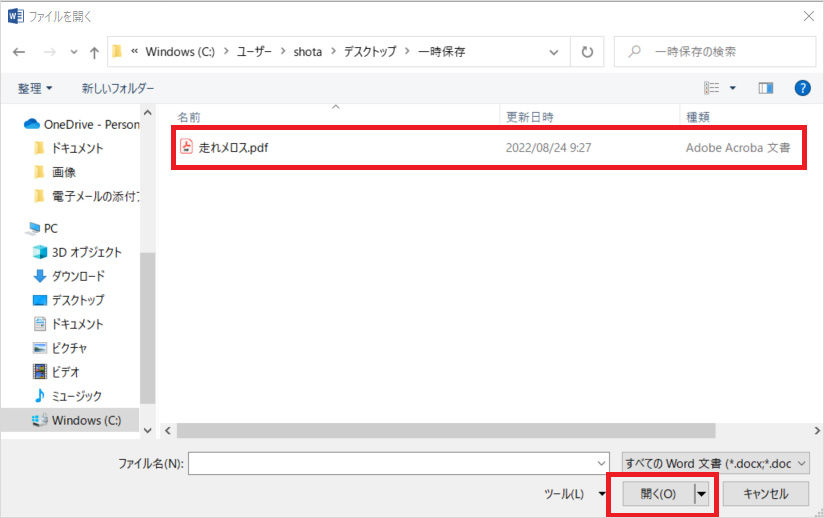Image resolution: width=824 pixels, height=518 pixels.
Task: Click the キャンセル button
Action: pyautogui.click(x=765, y=494)
